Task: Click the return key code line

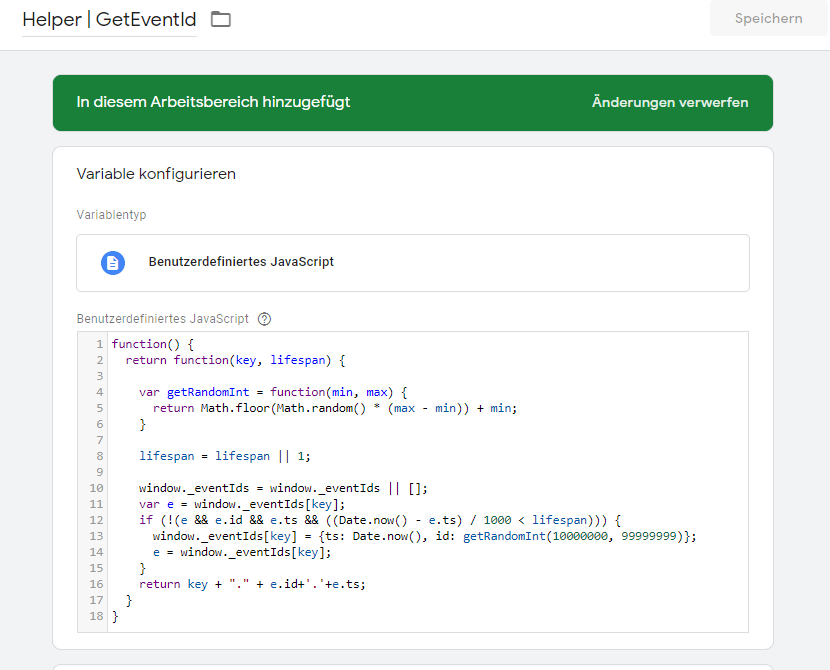Action: click(x=252, y=584)
